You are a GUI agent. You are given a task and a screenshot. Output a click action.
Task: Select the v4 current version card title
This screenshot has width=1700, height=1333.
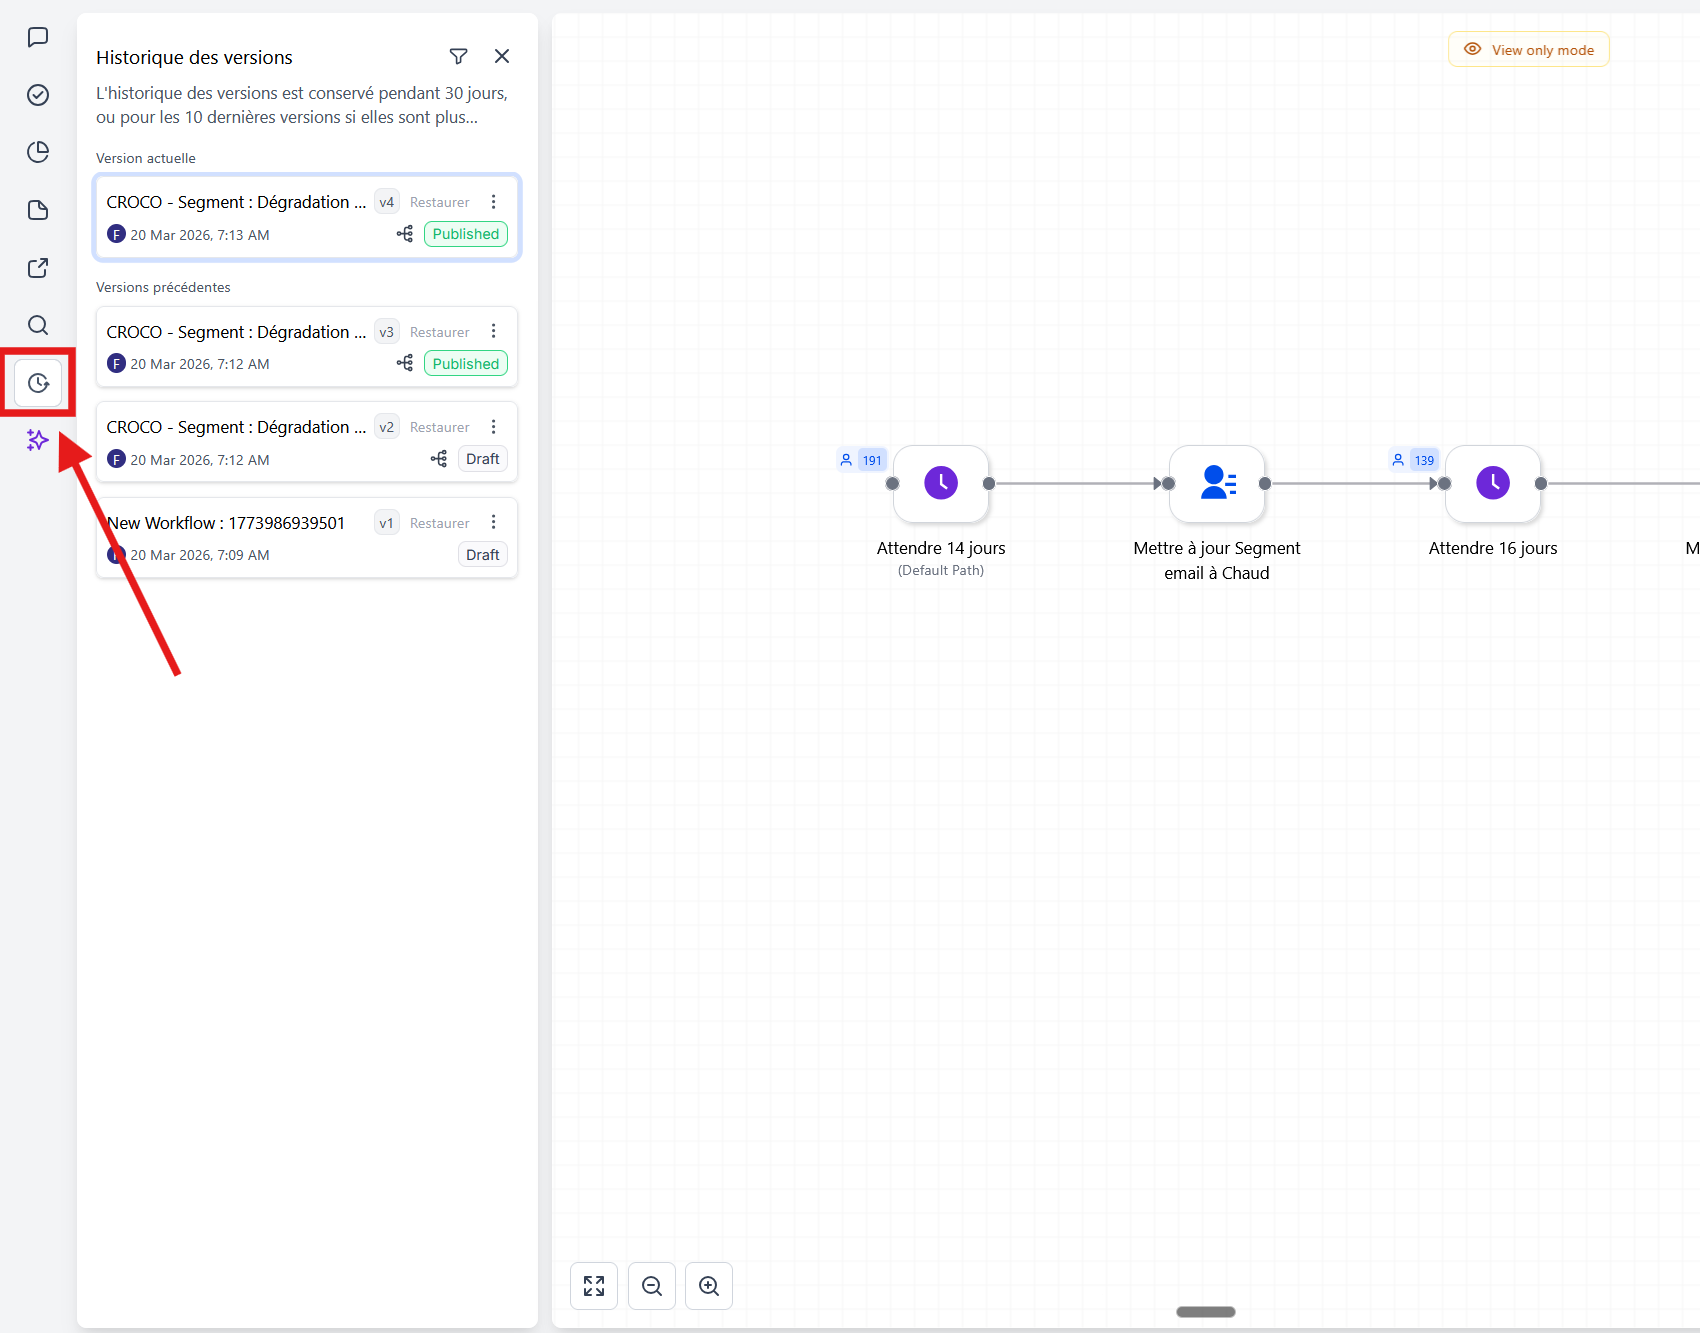pyautogui.click(x=236, y=202)
